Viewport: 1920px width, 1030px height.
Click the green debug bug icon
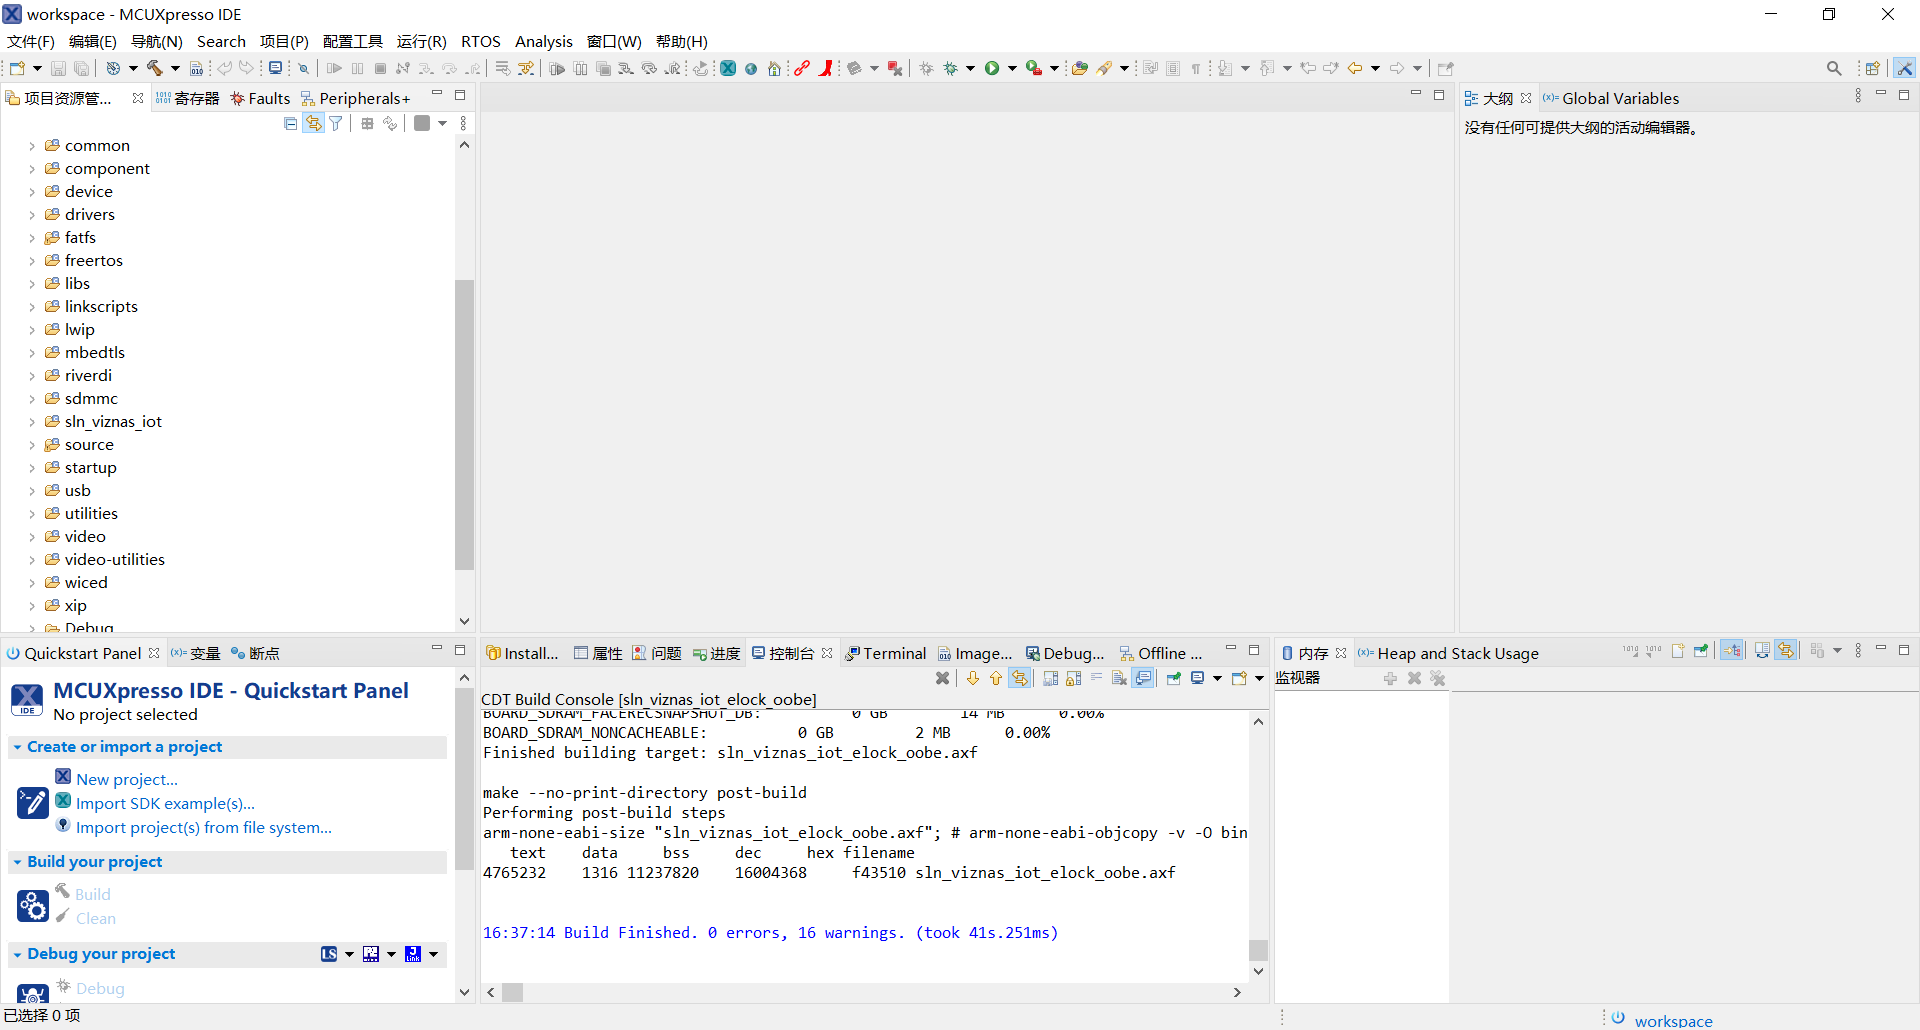950,68
